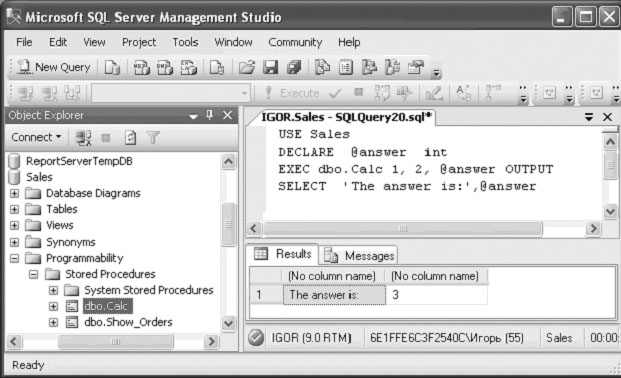Screen dimensions: 621x378
Task: Parse the query with checkmark icon
Action: coord(335,94)
